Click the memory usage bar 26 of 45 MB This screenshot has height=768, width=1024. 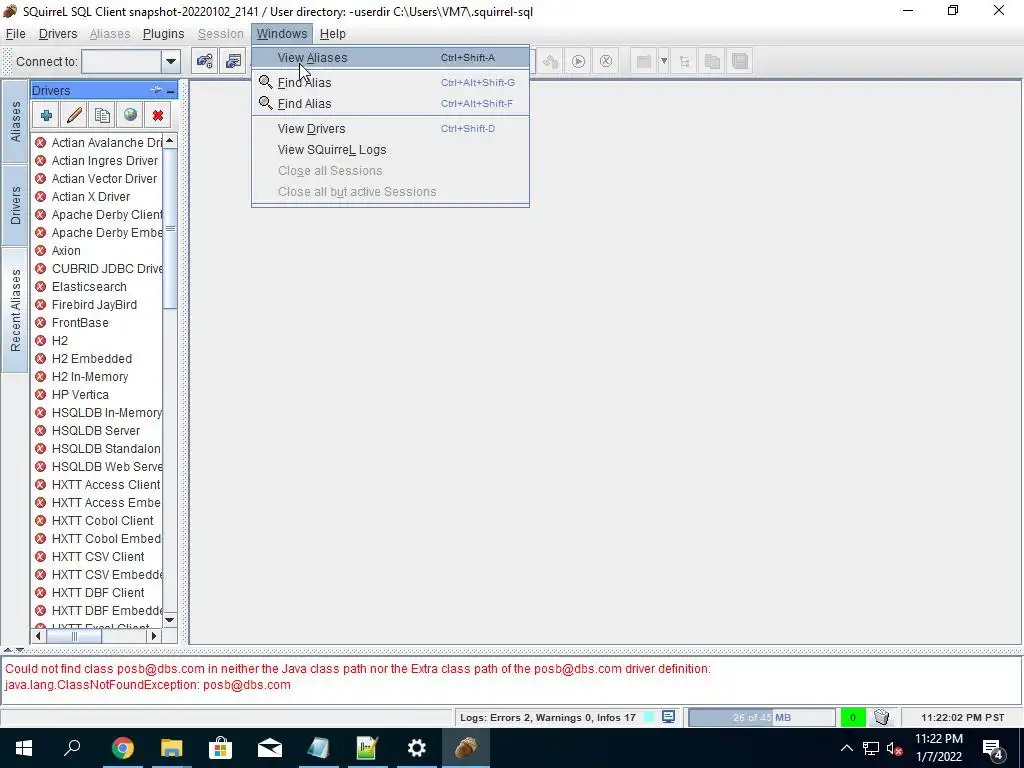pos(761,717)
